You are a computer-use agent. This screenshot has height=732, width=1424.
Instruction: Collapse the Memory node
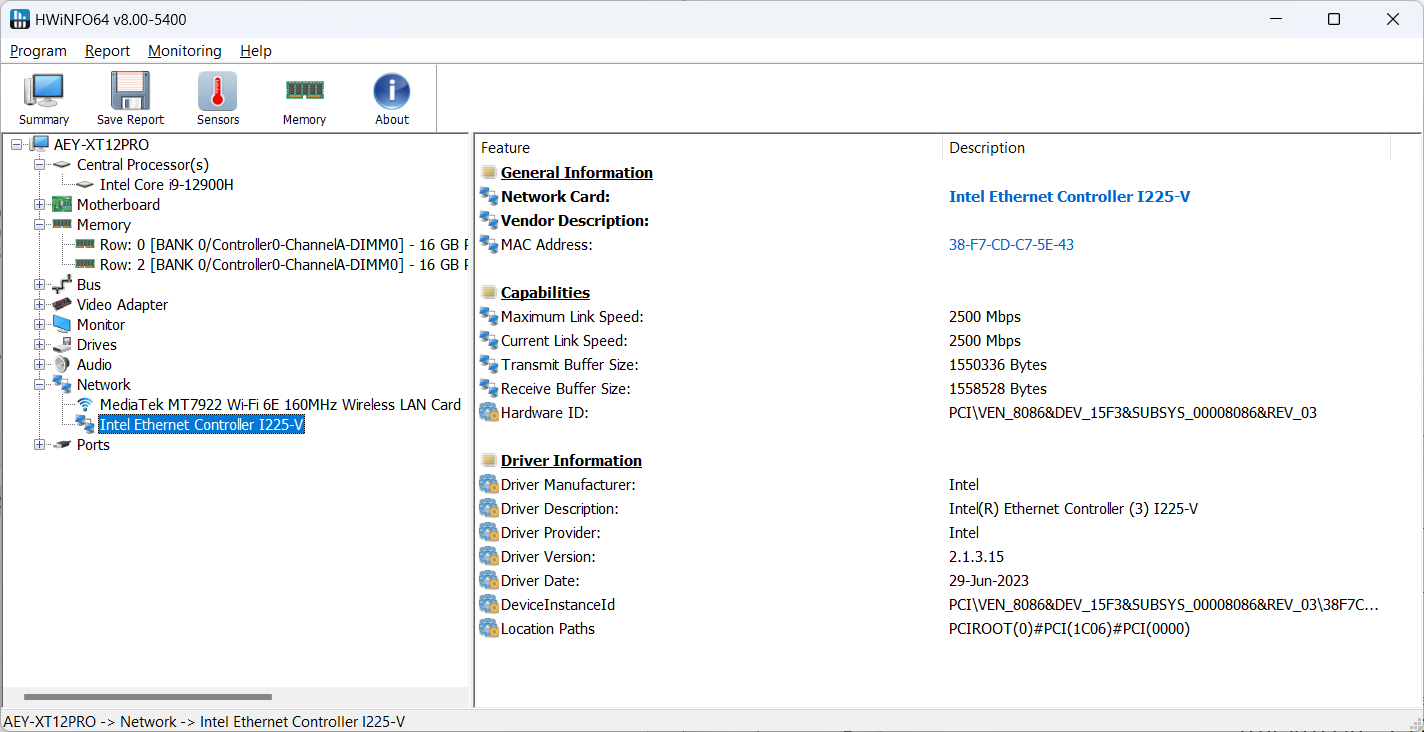39,225
